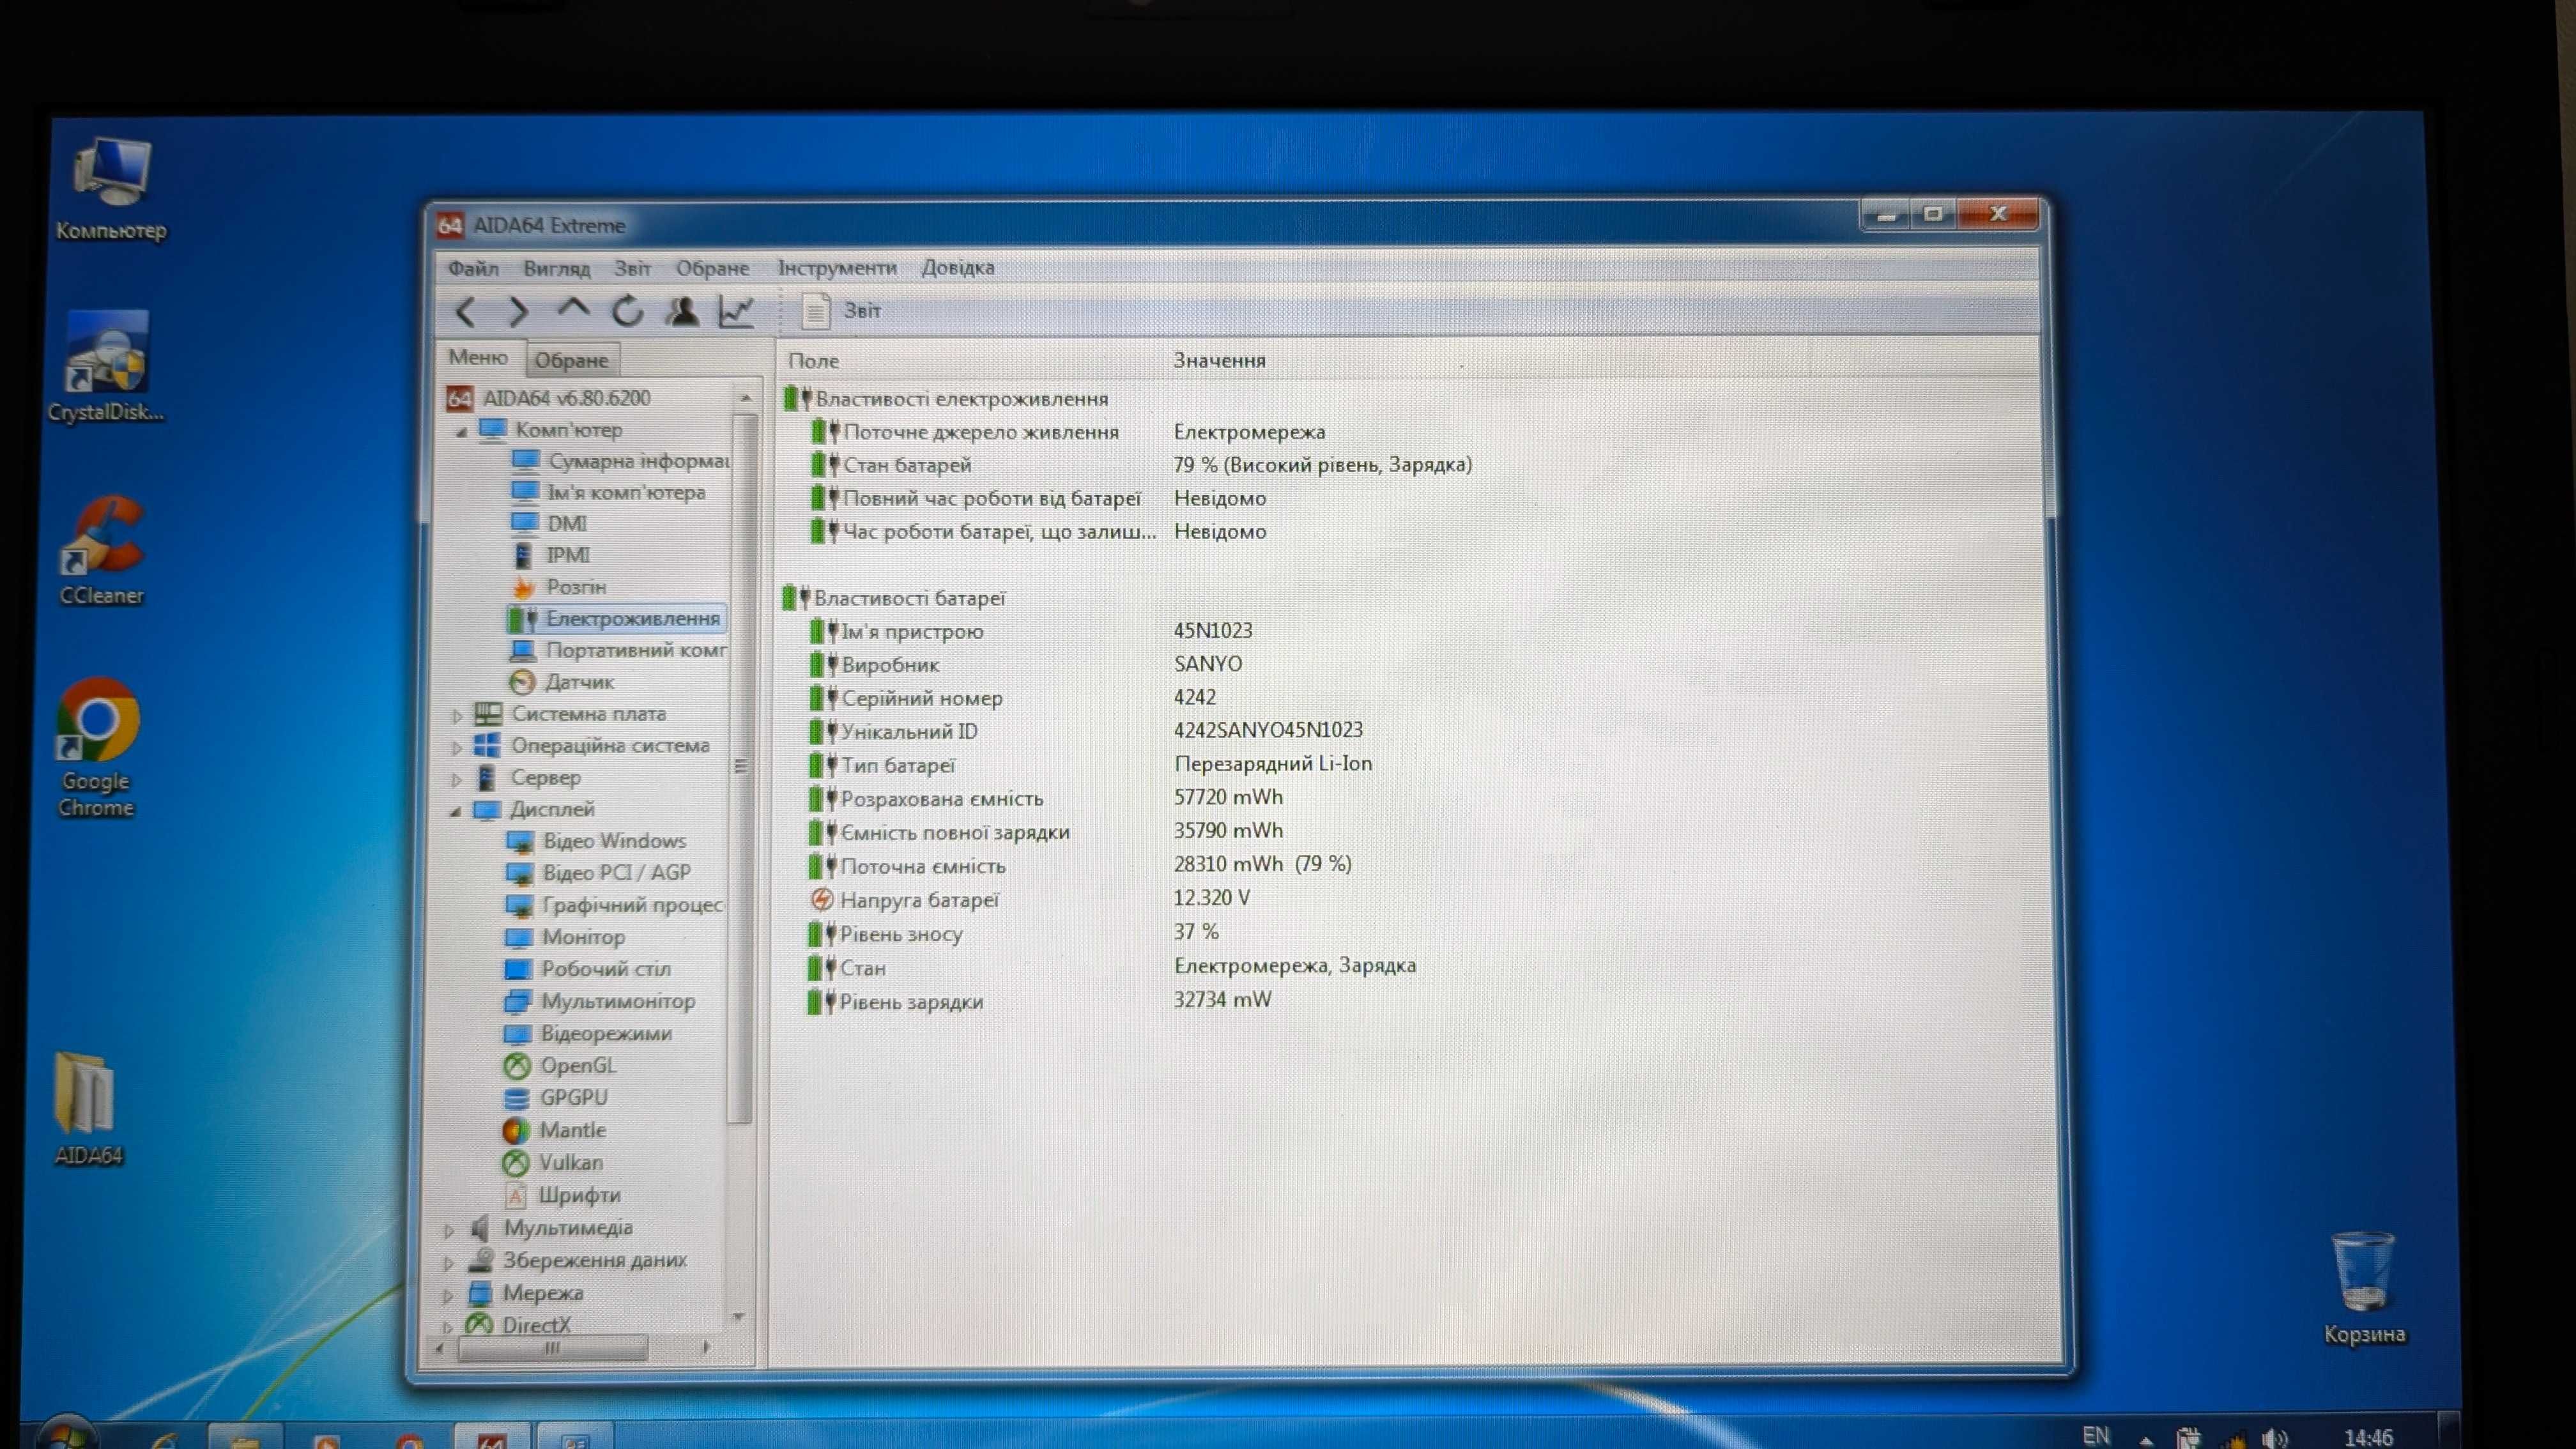Image resolution: width=2576 pixels, height=1449 pixels.
Task: Select the Напруга батареї row icon
Action: click(821, 900)
